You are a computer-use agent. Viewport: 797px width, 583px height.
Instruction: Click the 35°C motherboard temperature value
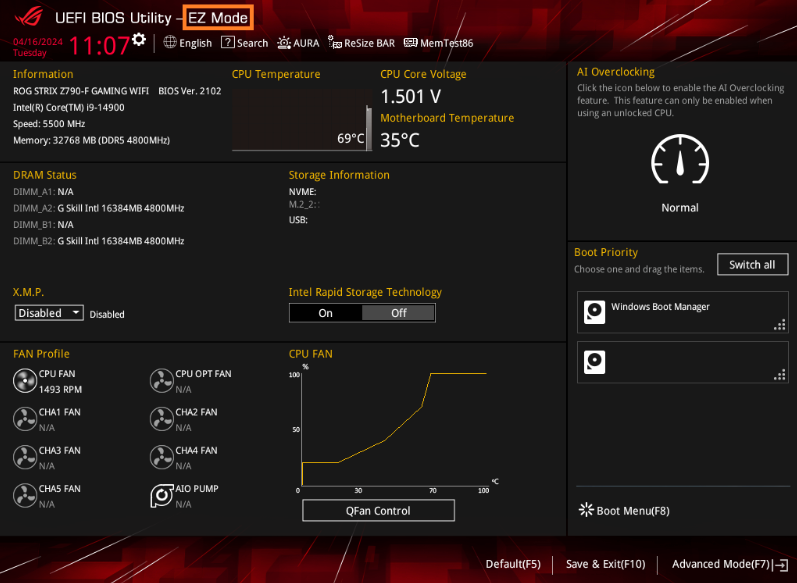pos(400,140)
